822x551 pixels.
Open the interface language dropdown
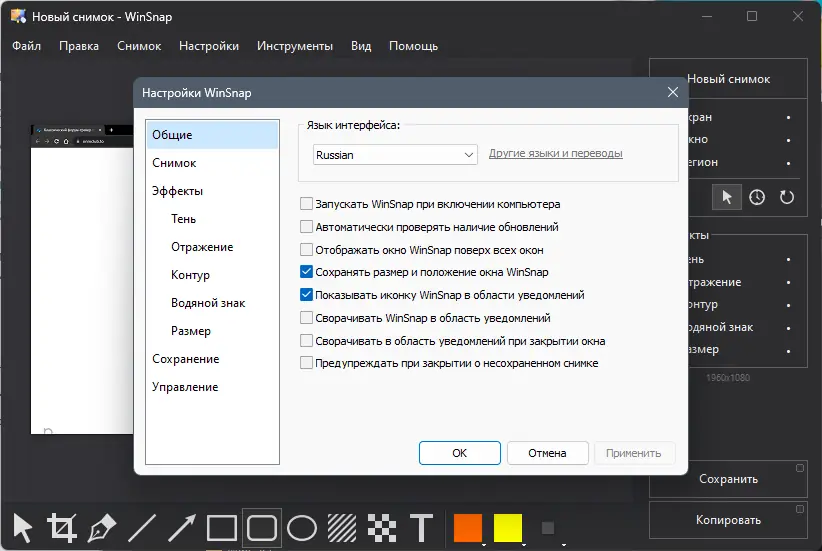[x=395, y=155]
